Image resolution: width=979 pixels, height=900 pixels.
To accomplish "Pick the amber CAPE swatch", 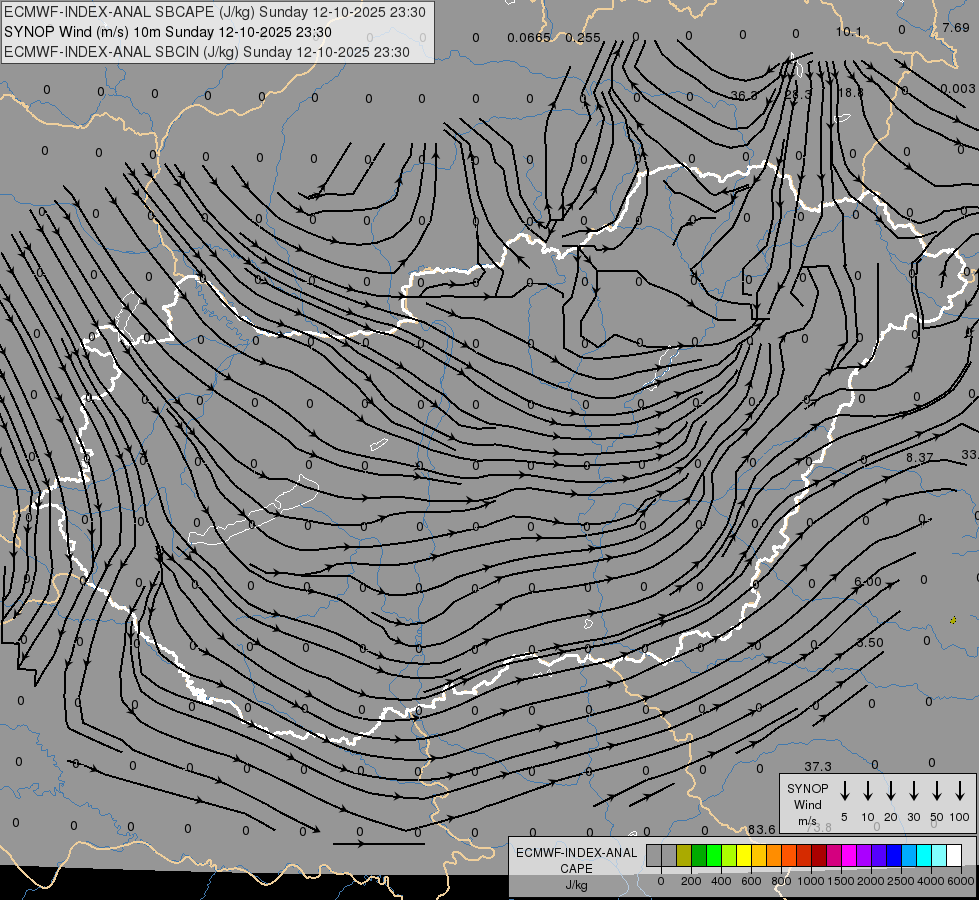I will coord(759,855).
